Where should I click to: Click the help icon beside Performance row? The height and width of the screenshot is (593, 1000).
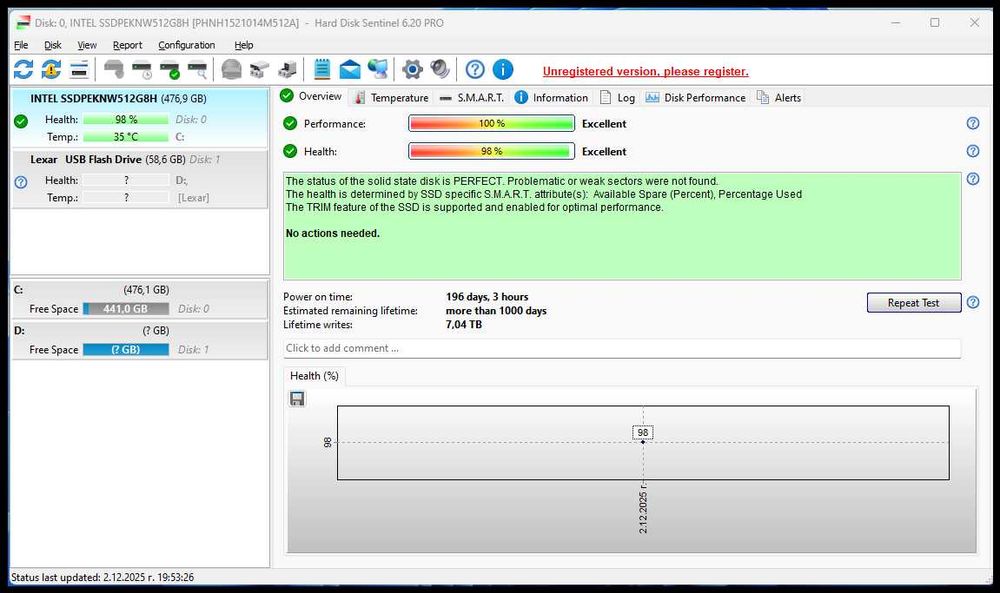973,123
